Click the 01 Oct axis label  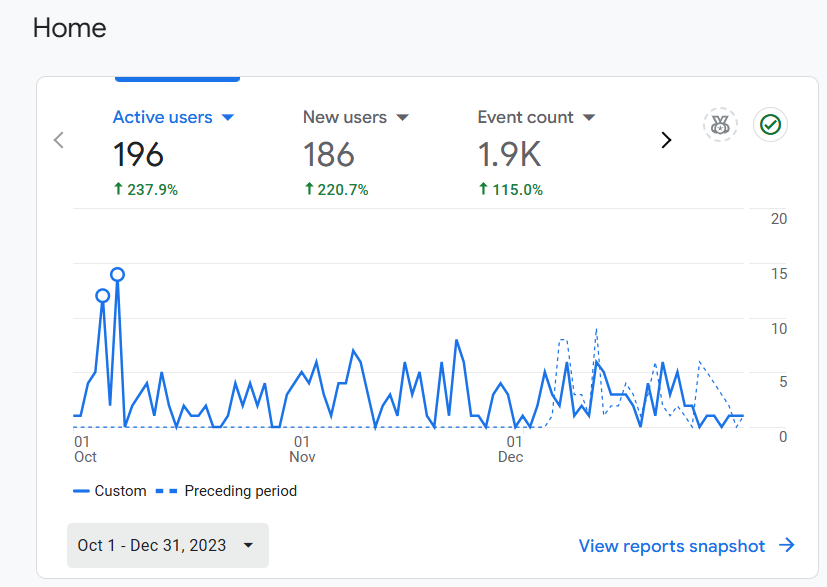click(85, 449)
